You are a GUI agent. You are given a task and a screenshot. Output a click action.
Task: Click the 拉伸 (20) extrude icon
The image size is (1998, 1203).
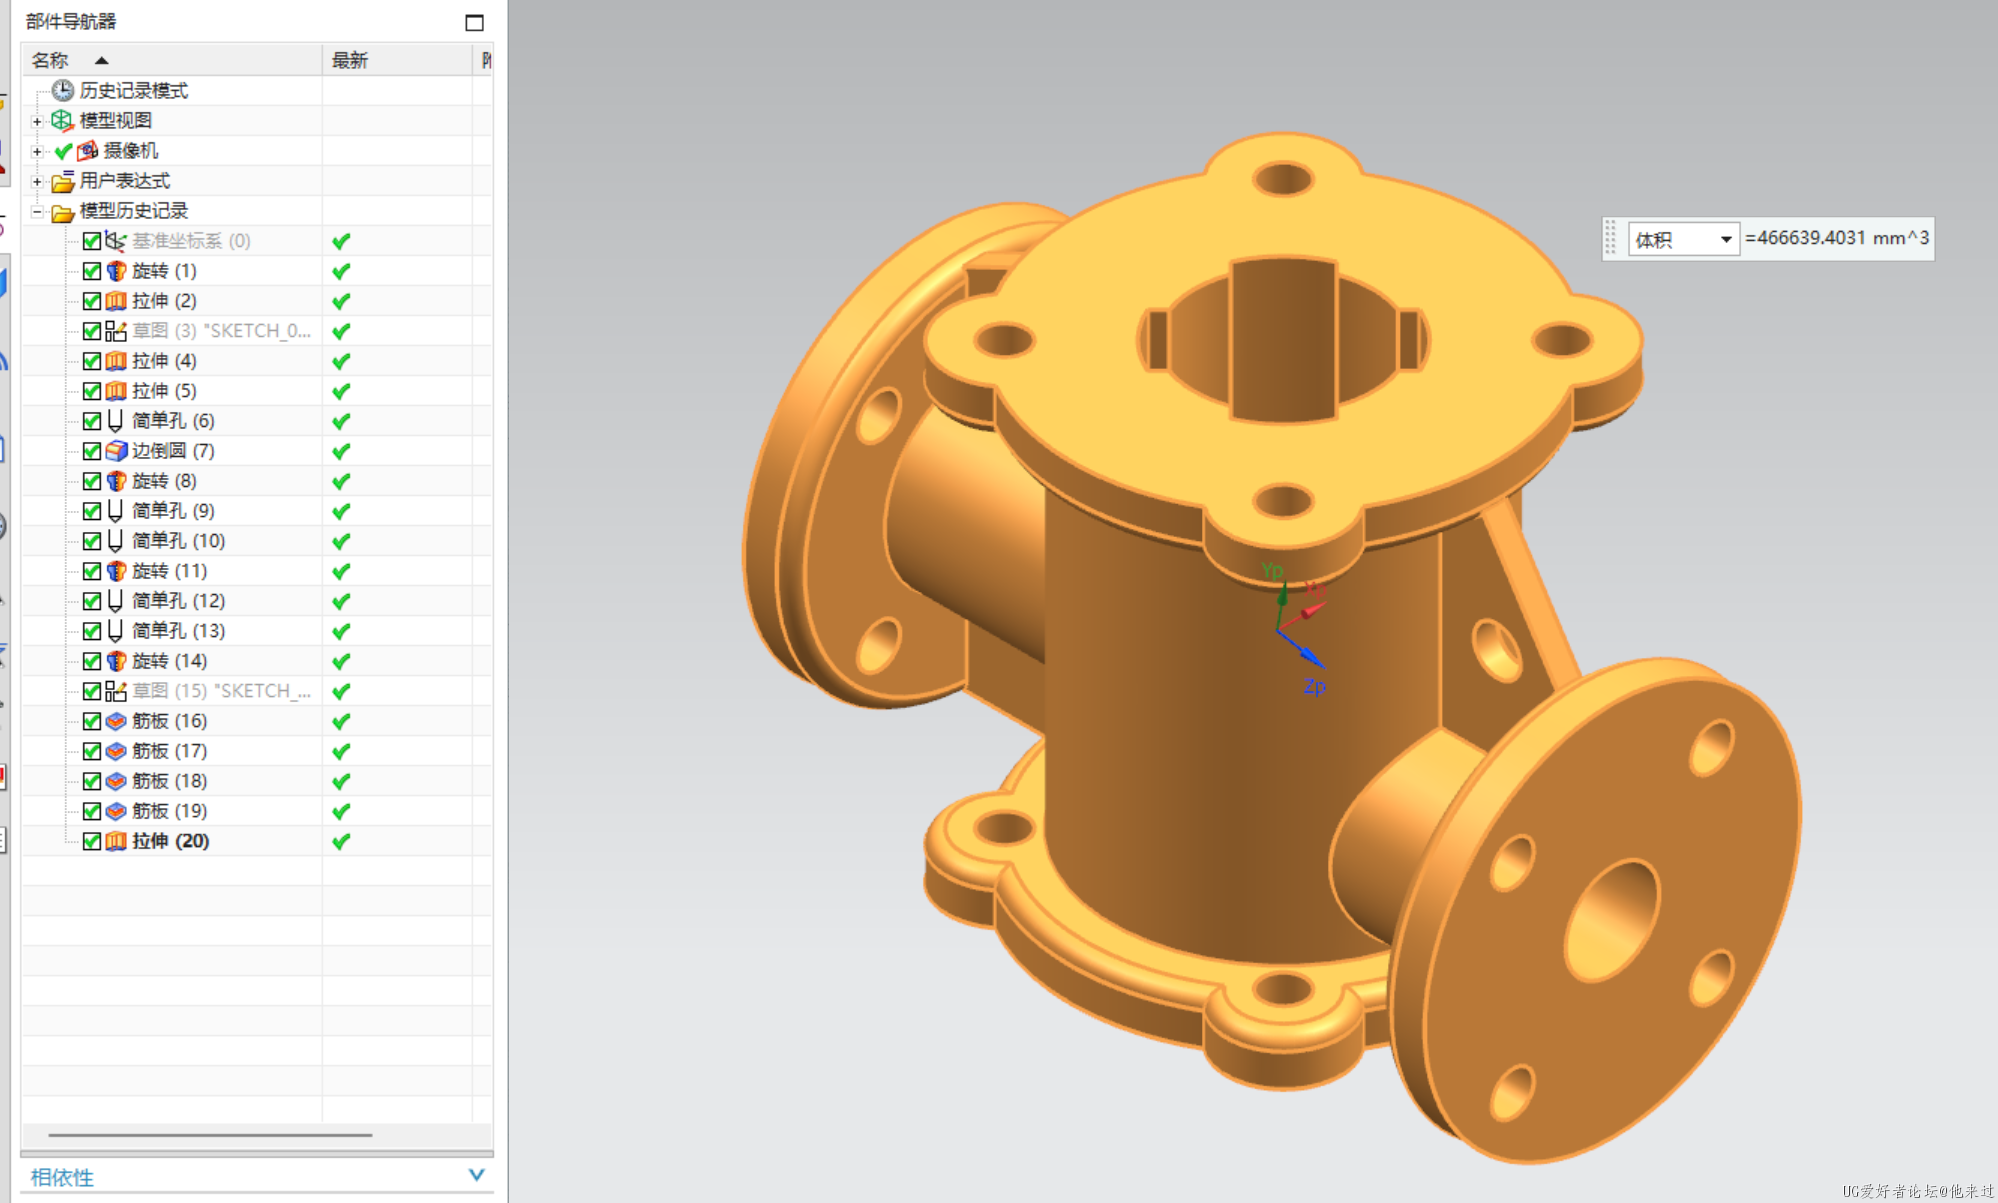[116, 841]
